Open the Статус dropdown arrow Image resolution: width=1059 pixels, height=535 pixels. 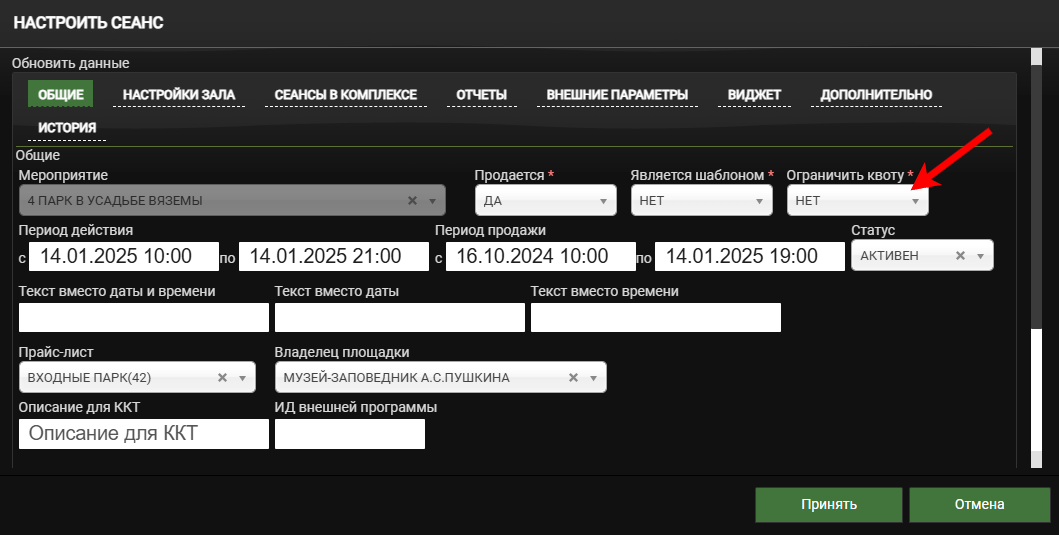coord(981,256)
